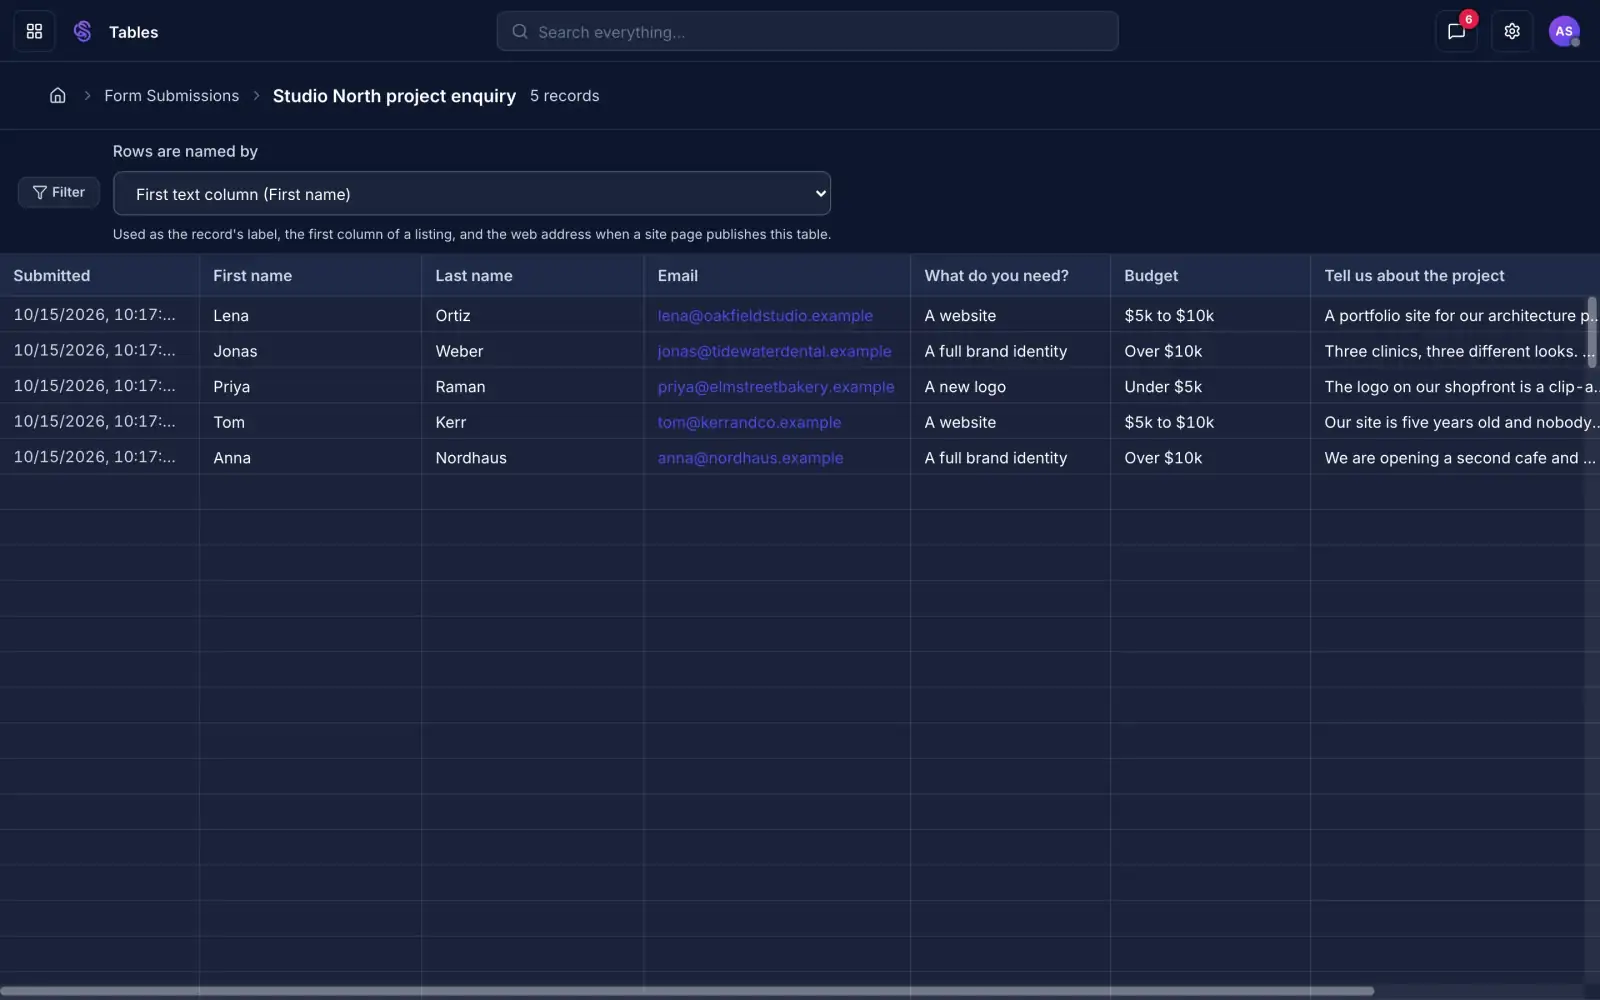
Task: Select Our site is five years old cell
Action: [1455, 422]
